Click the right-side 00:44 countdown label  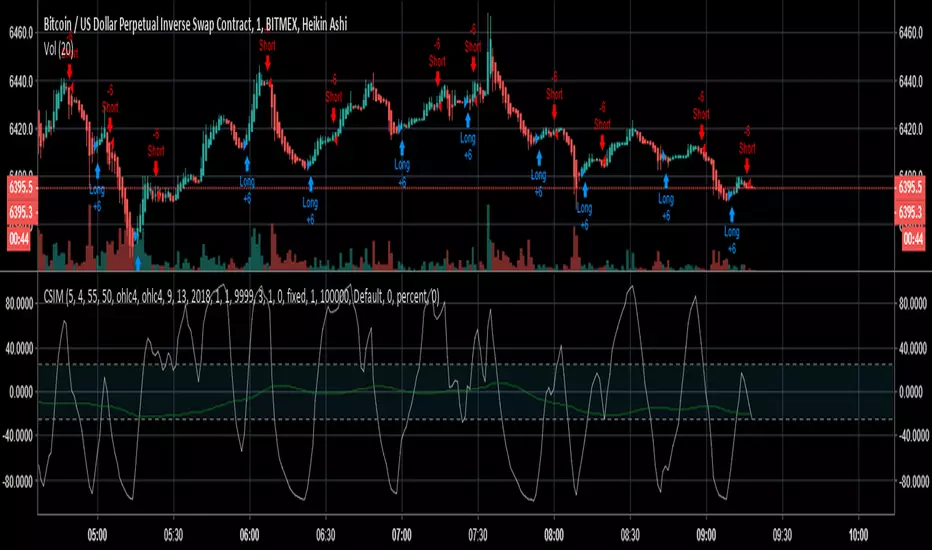(912, 239)
